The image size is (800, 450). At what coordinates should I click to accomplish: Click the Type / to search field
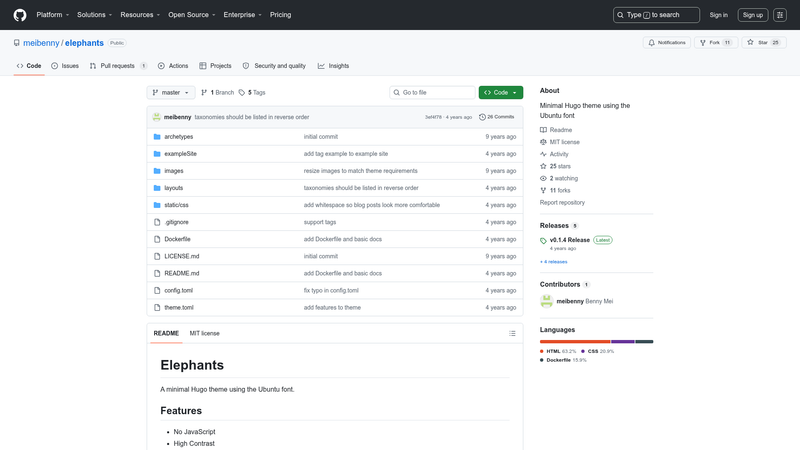coord(656,15)
